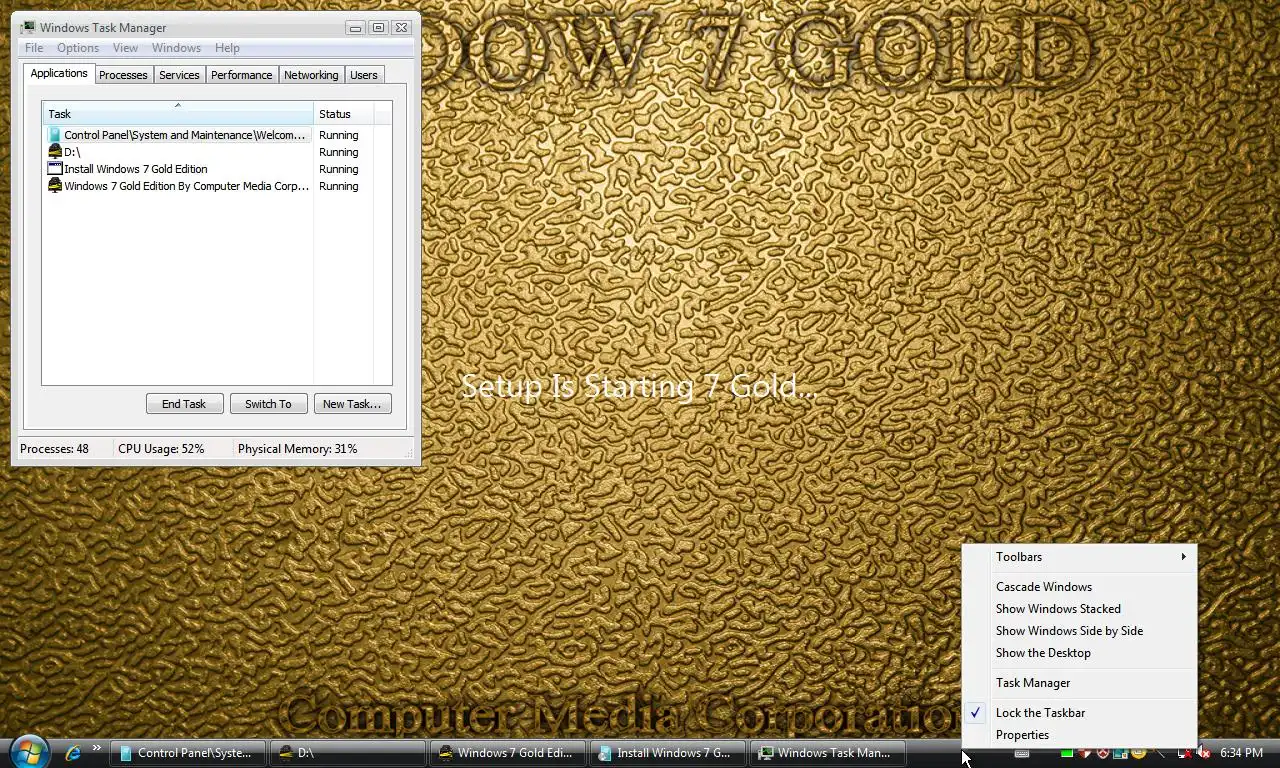Viewport: 1280px width, 768px height.
Task: Click the green rectangle tray icon
Action: click(1067, 754)
